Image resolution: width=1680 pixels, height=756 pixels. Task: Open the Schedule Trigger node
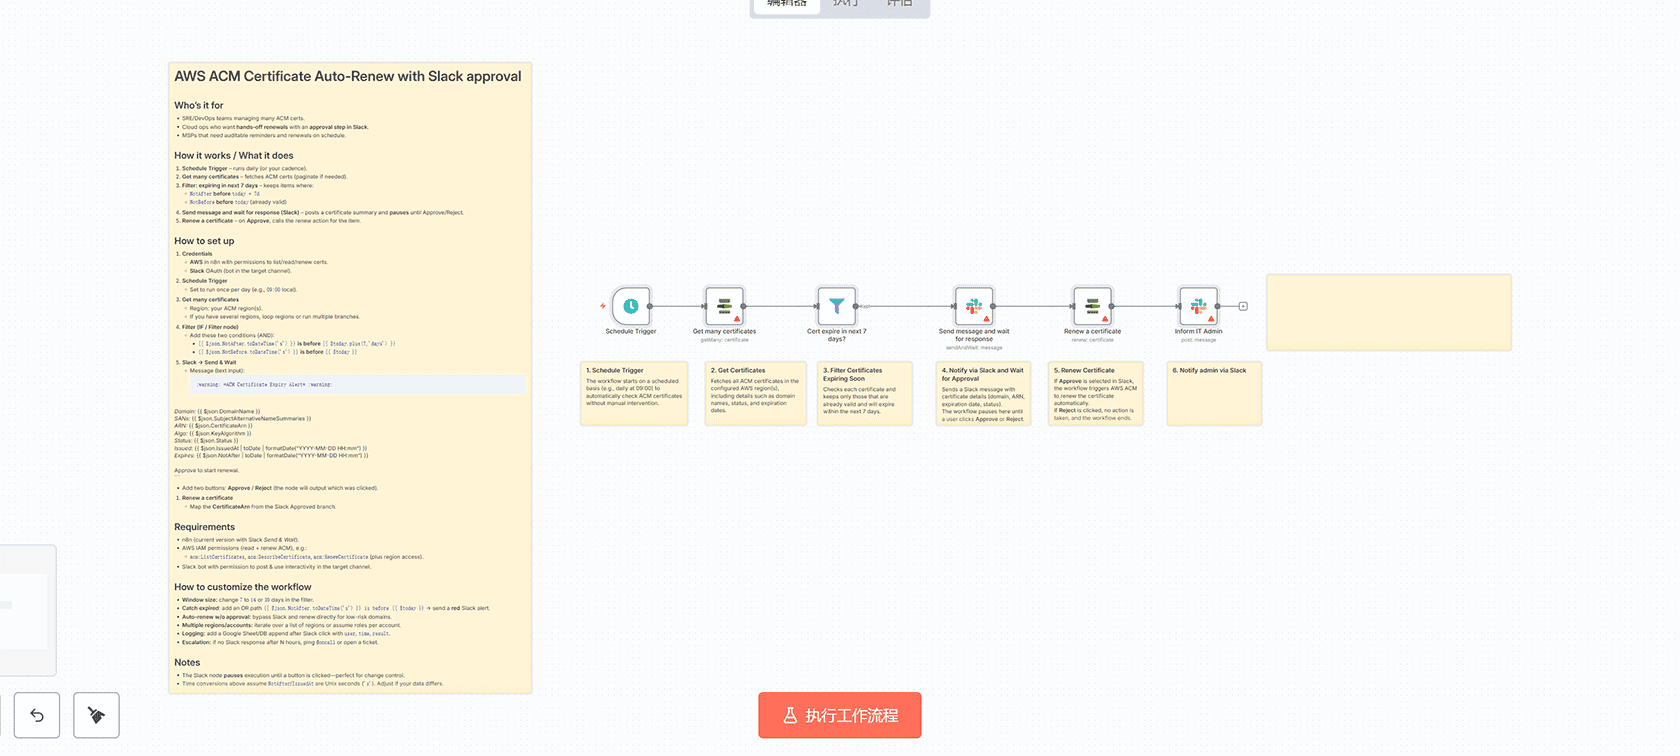pos(631,306)
